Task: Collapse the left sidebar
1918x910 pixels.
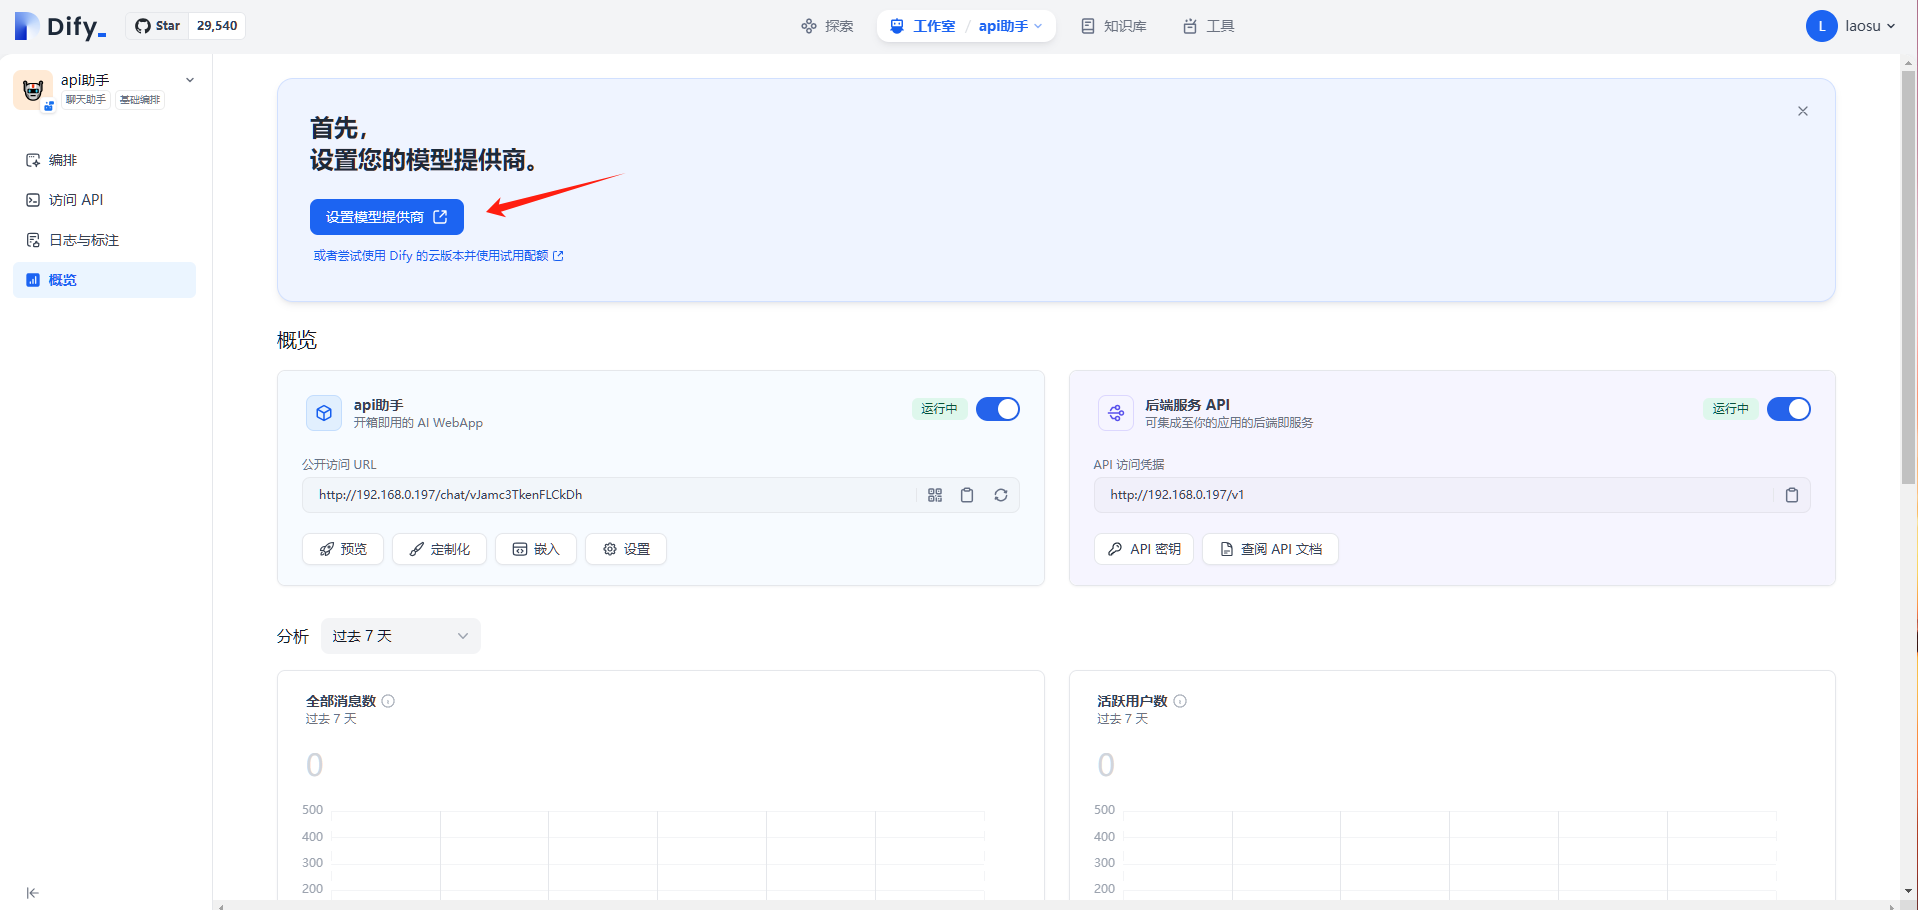Action: tap(32, 893)
